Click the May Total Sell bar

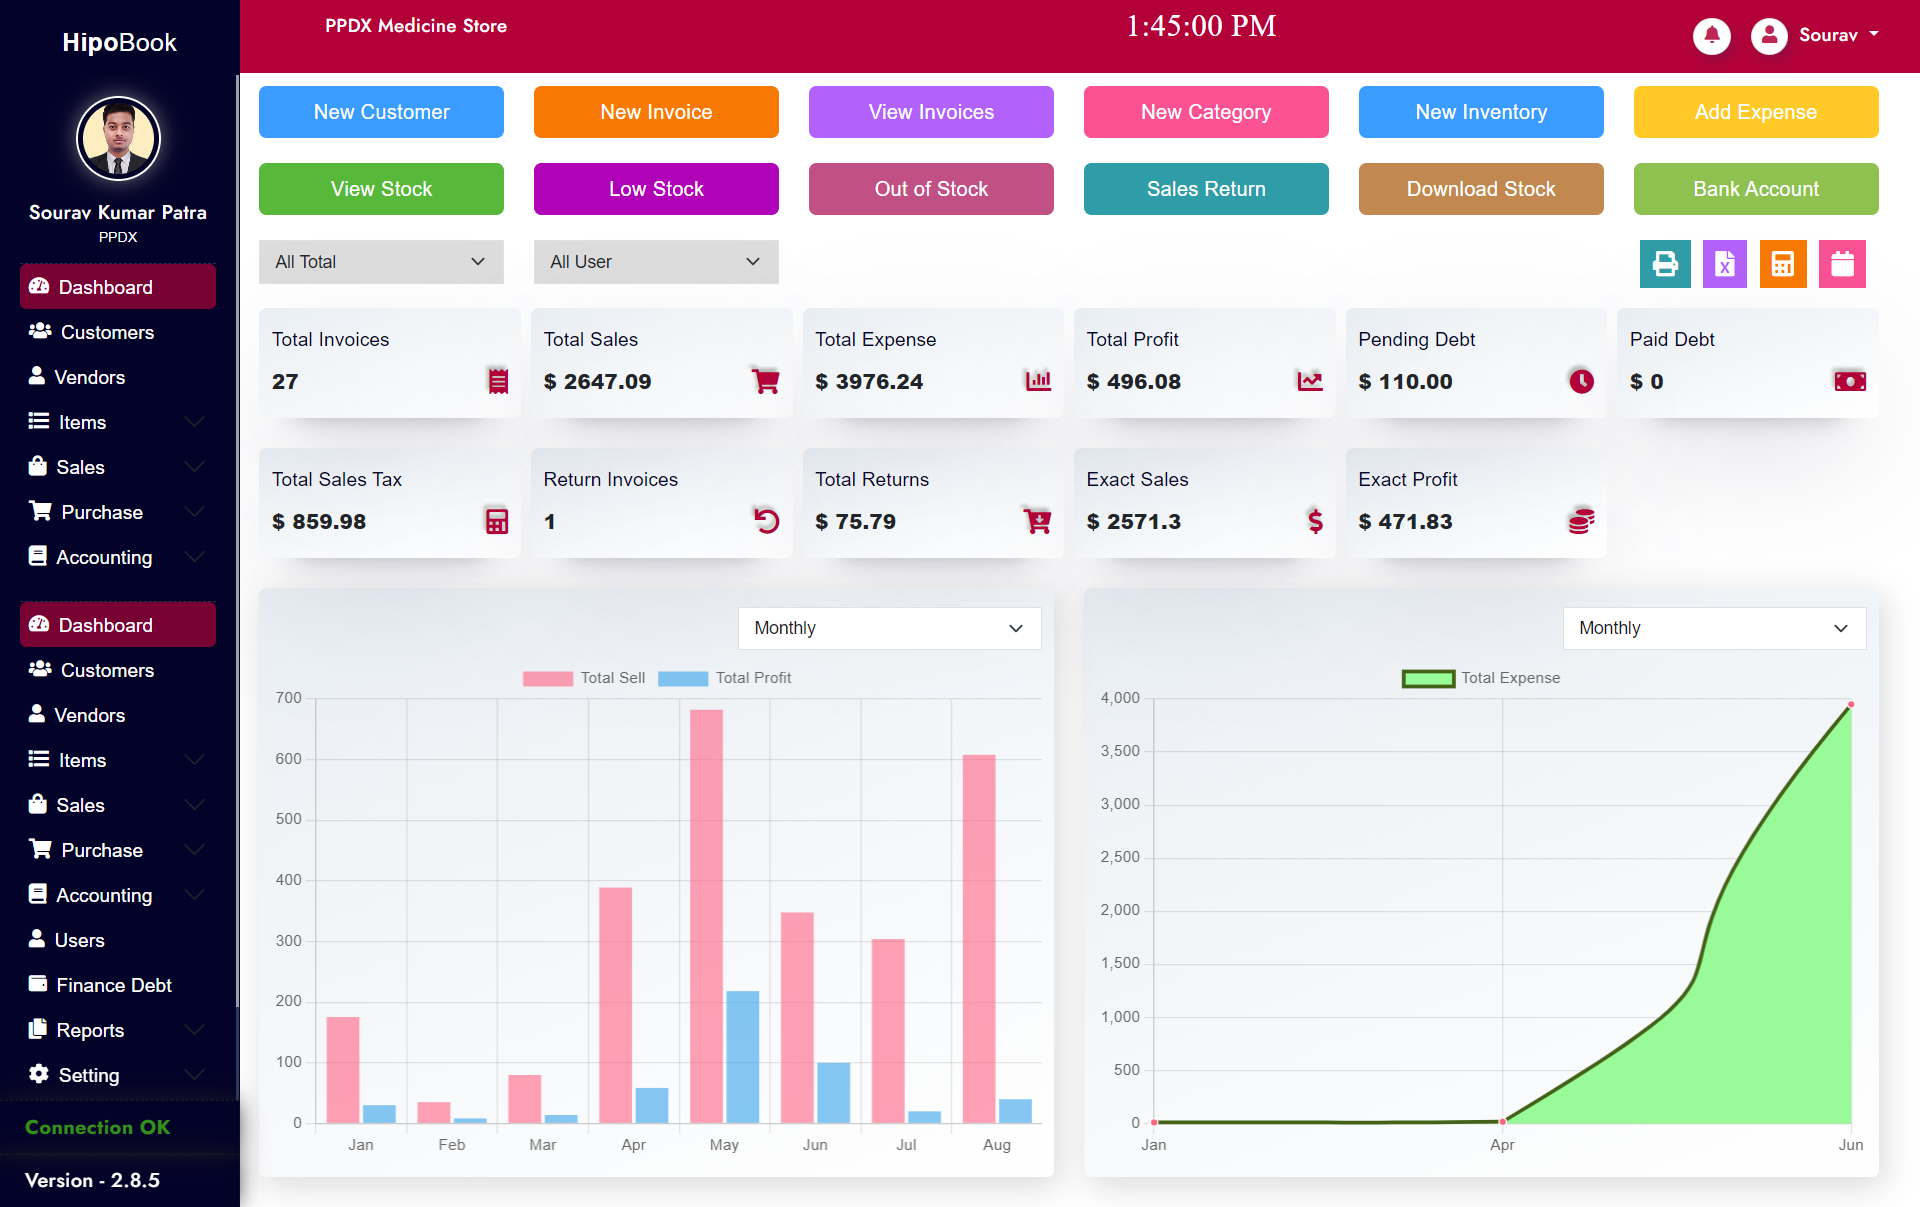click(x=706, y=916)
